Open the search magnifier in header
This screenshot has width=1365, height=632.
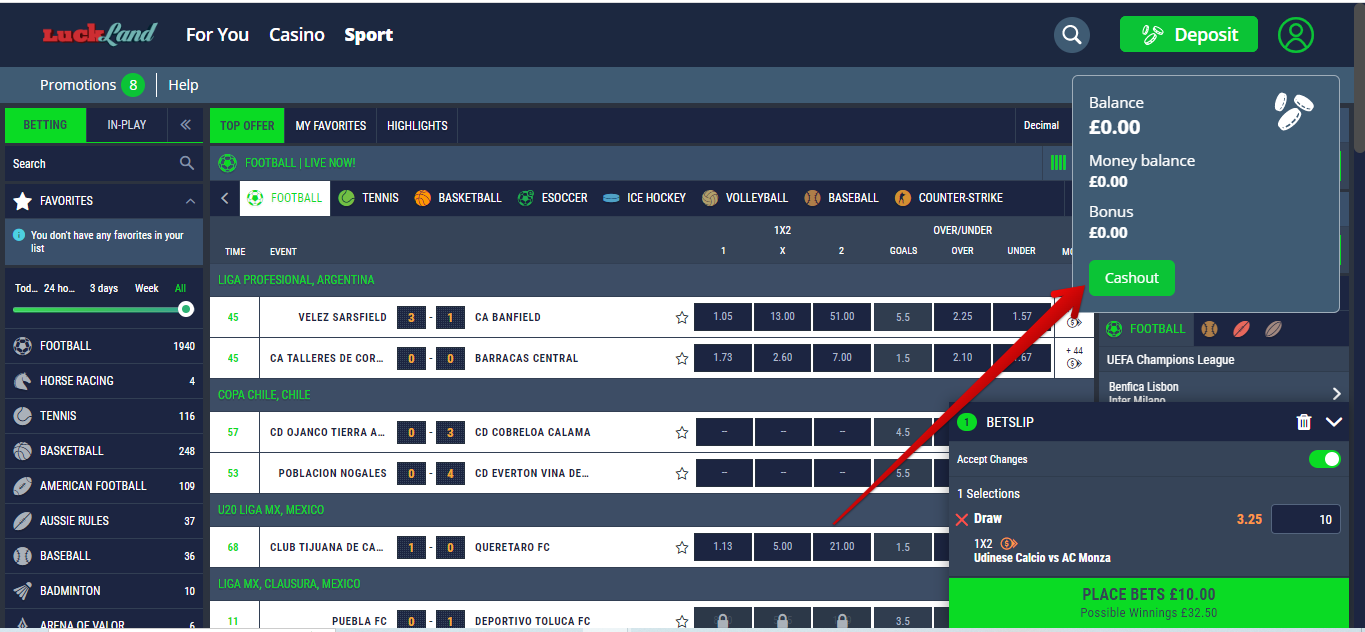(1071, 35)
